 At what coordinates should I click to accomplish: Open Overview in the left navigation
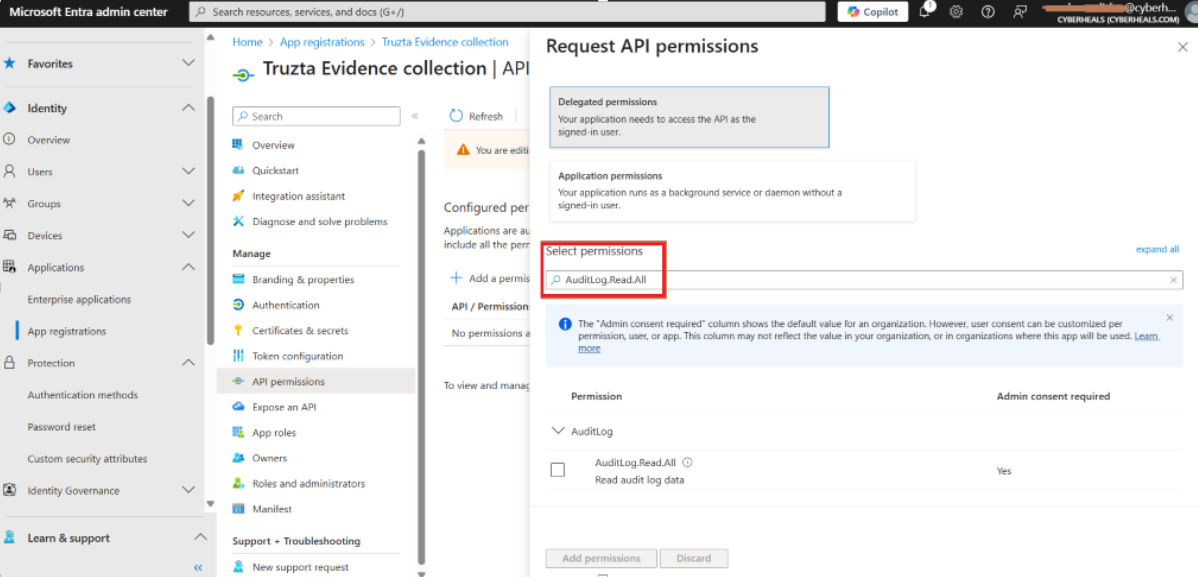[x=48, y=140]
